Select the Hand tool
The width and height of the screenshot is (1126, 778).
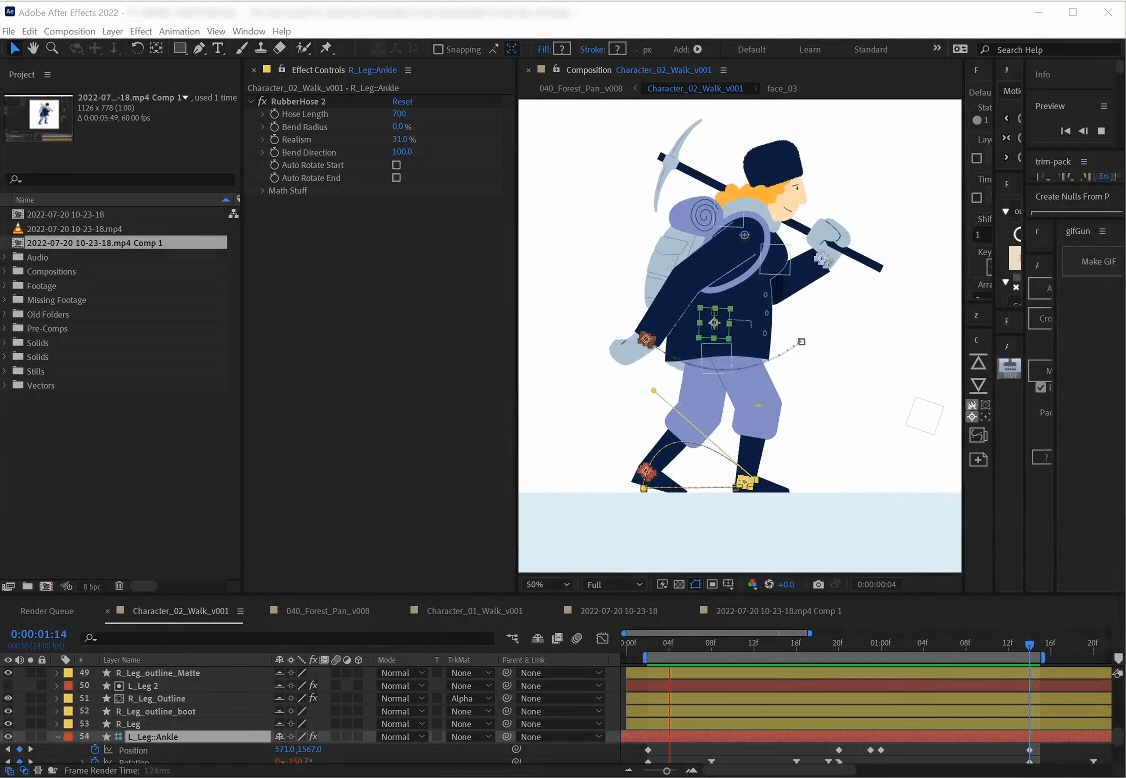tap(33, 48)
